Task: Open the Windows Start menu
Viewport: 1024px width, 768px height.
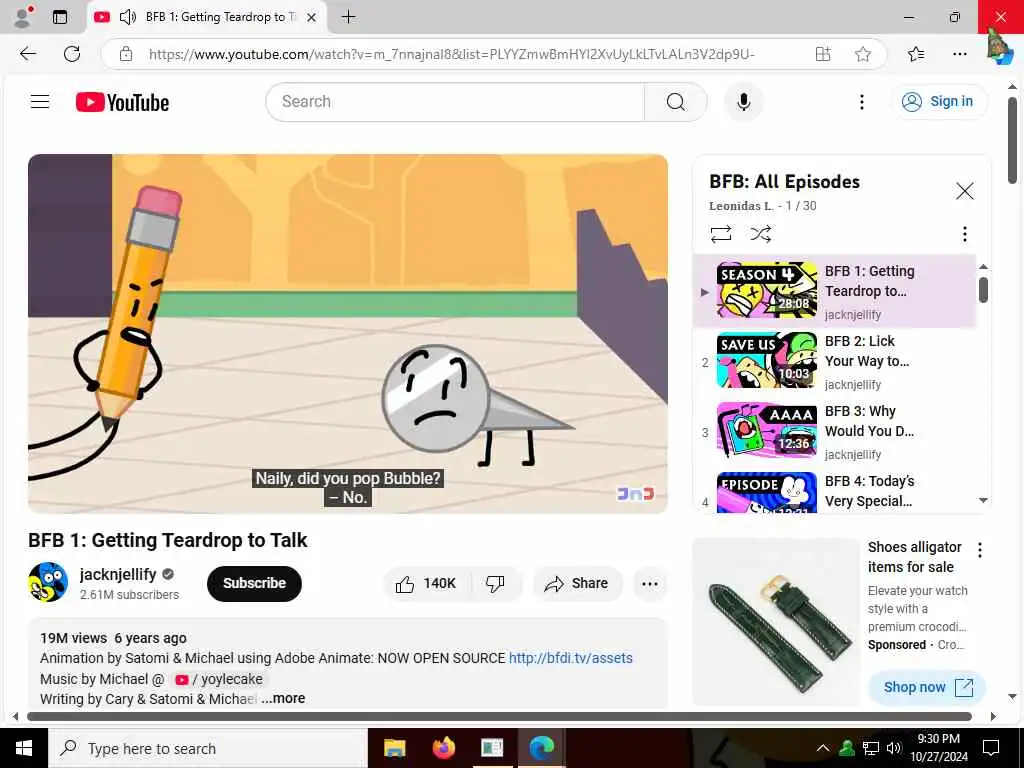Action: 24,748
